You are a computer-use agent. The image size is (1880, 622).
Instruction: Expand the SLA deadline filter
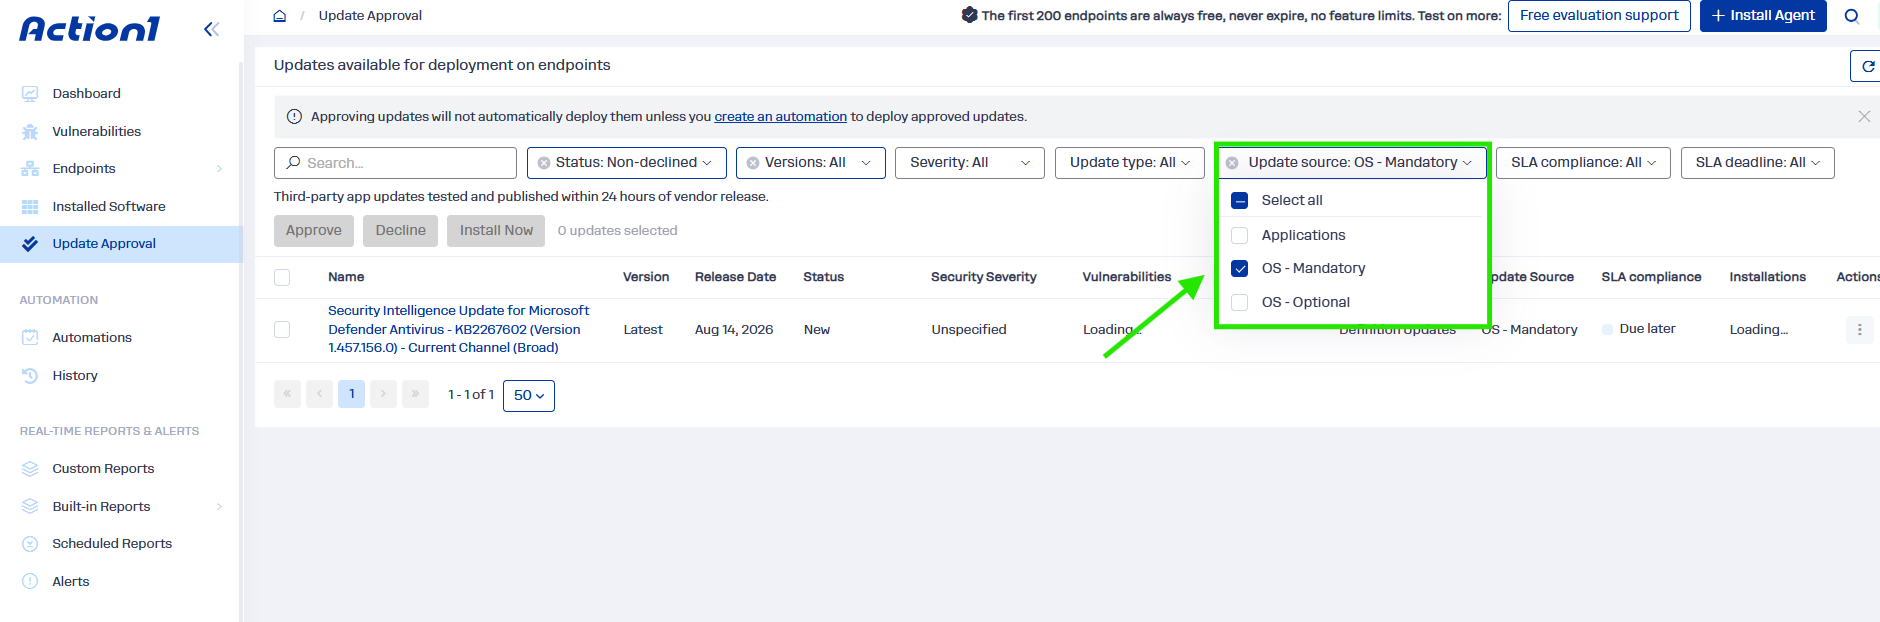[x=1758, y=163]
